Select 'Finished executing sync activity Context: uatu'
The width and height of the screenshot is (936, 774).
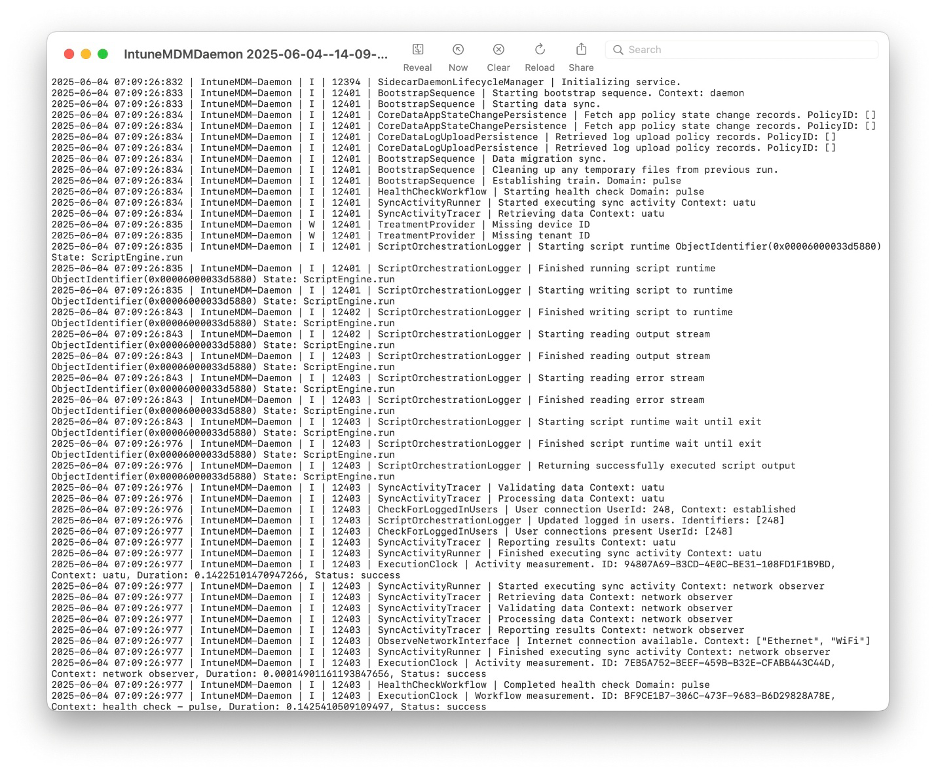(x=407, y=553)
